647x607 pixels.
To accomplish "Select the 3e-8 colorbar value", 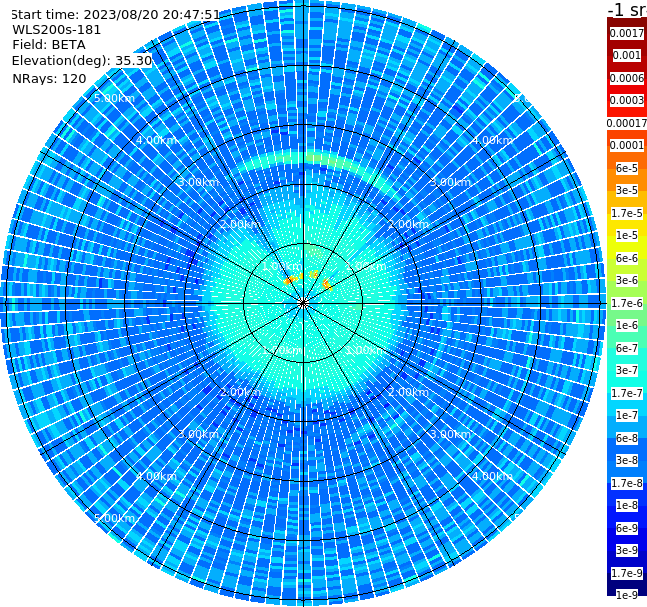I will [627, 460].
